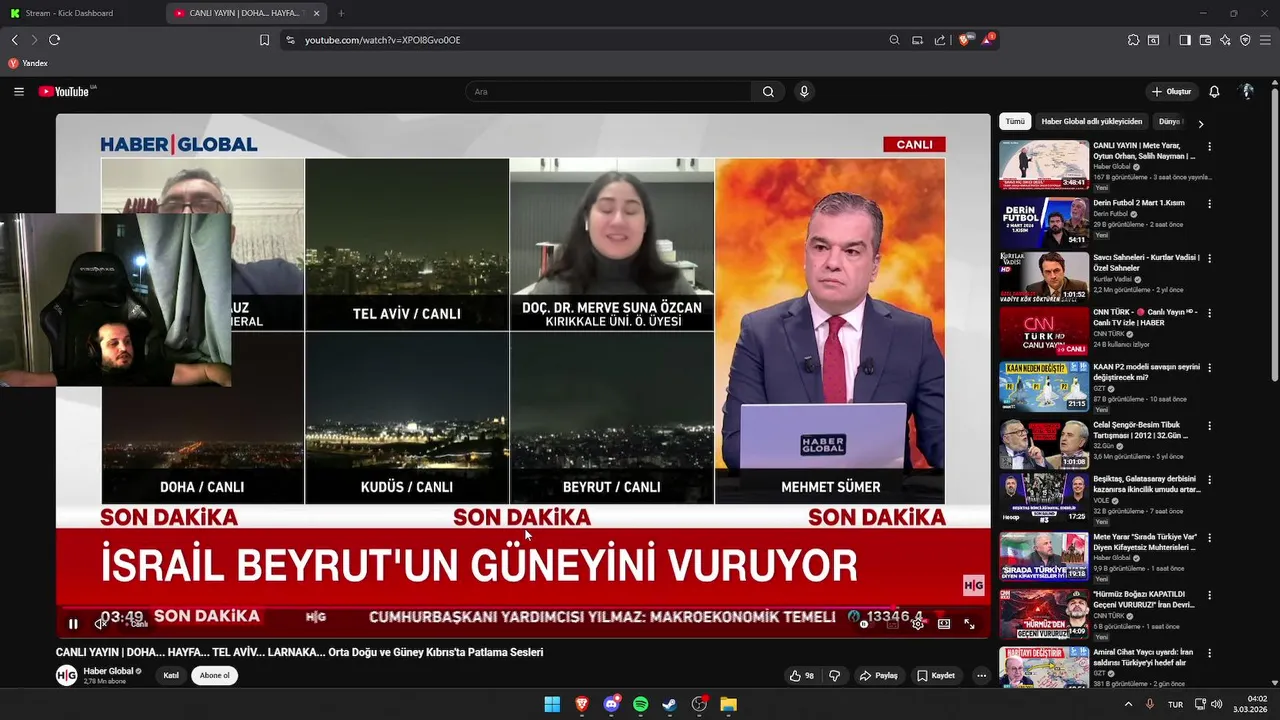Screen dimensions: 1280x720
Task: Select the 'Tümü' filter chip
Action: click(x=1015, y=122)
